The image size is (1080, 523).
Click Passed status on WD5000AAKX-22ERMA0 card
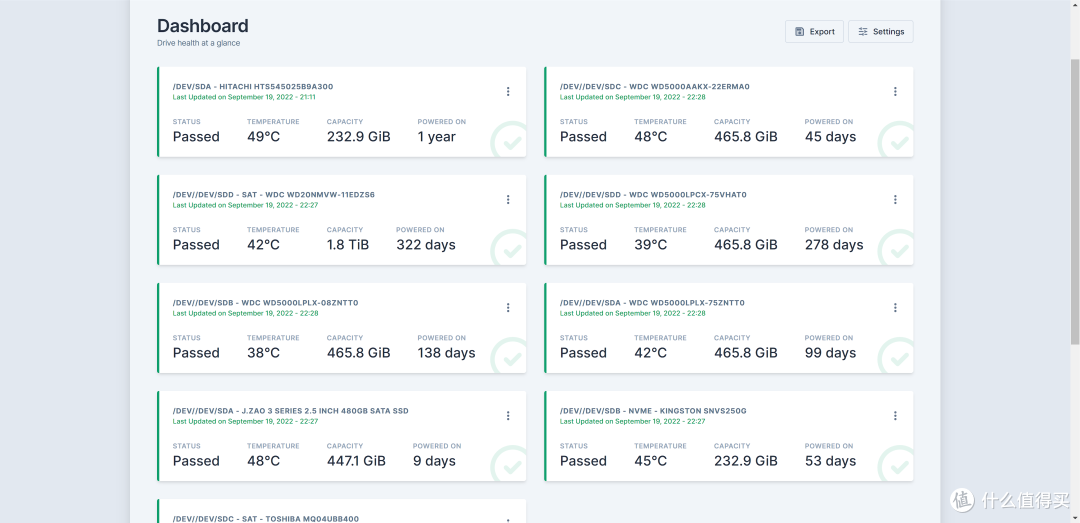(583, 136)
